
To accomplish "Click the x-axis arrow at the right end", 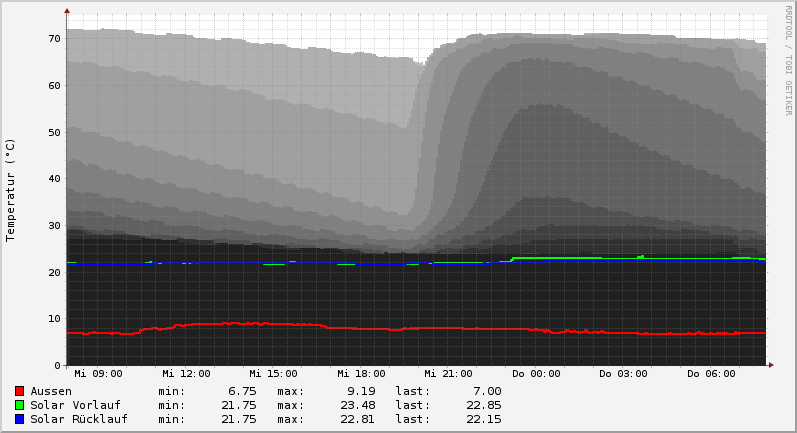I will point(771,365).
